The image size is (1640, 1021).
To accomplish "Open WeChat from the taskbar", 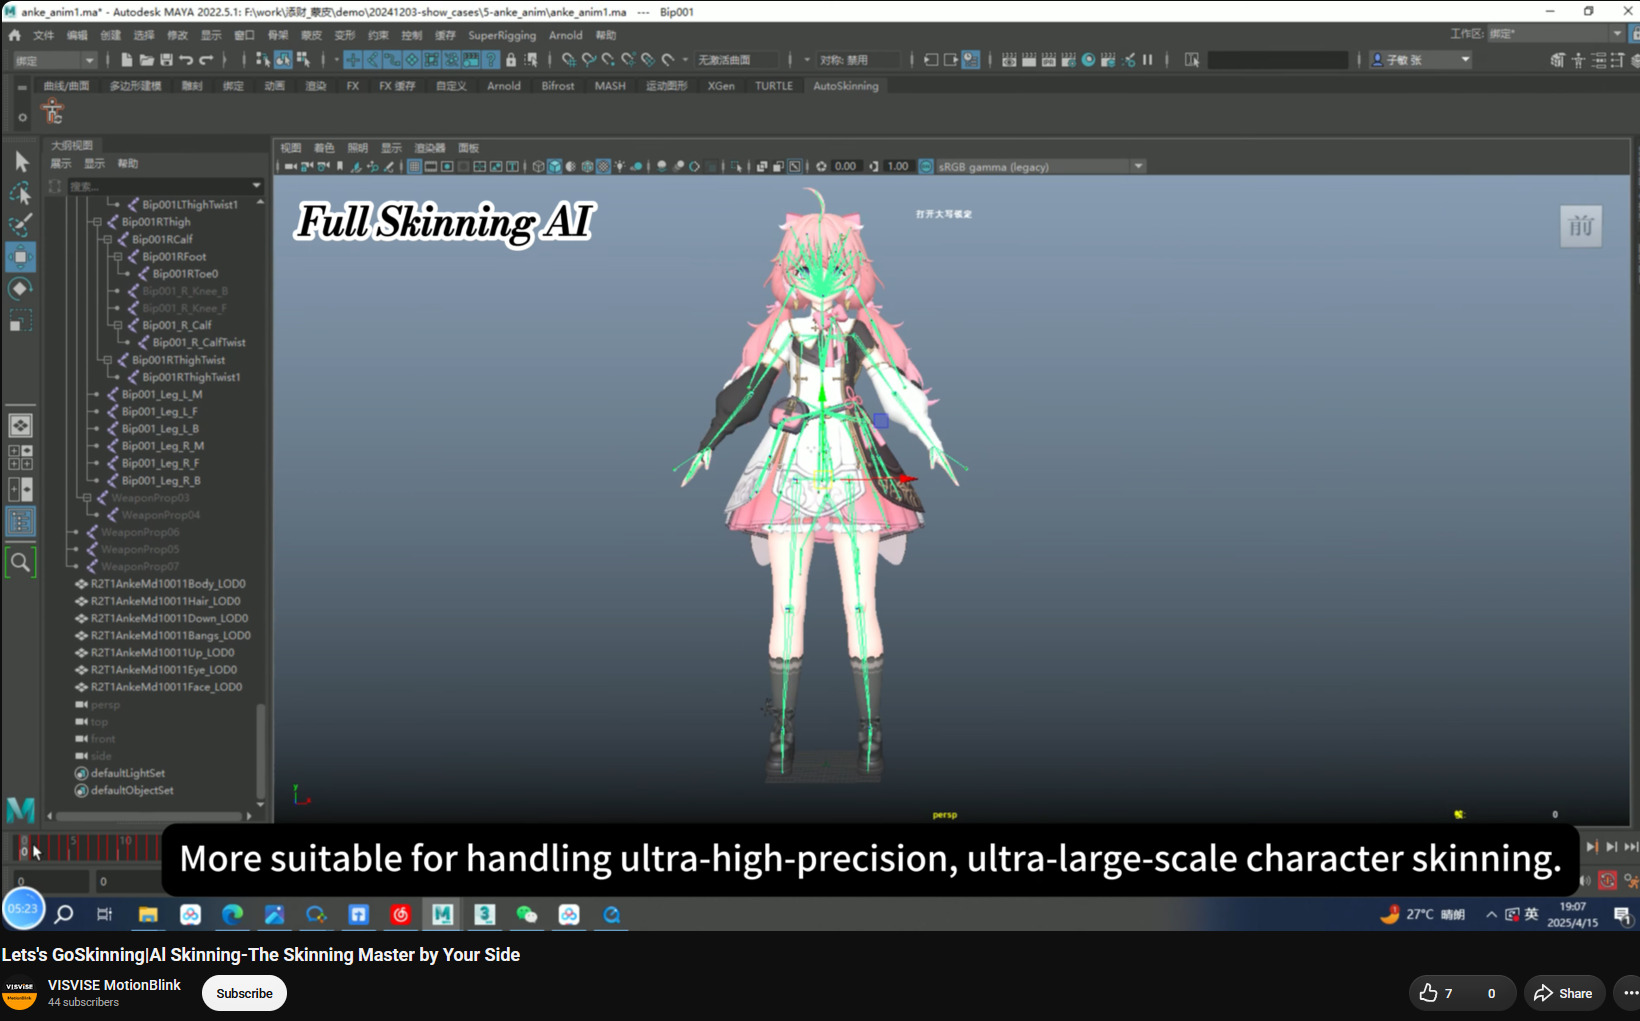I will coord(527,914).
